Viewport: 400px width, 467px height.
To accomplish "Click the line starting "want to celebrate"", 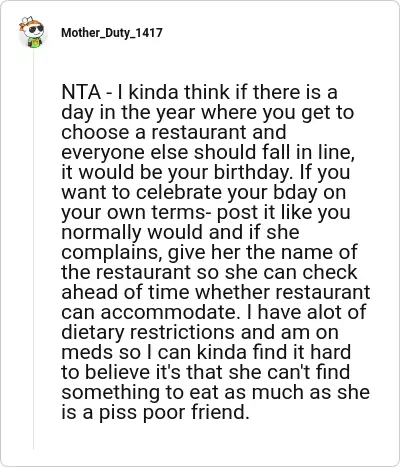I will point(203,193).
